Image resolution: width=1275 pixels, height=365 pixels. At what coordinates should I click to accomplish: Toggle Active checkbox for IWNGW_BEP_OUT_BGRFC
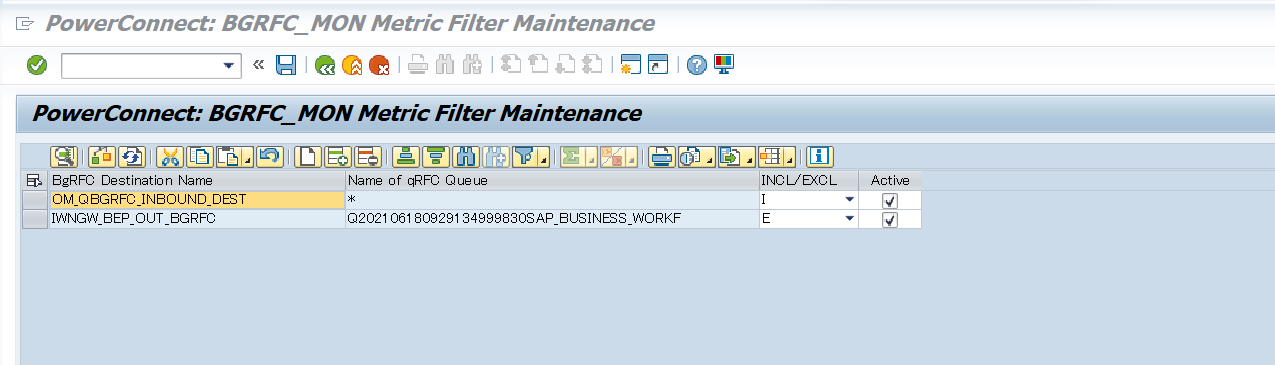[x=890, y=219]
